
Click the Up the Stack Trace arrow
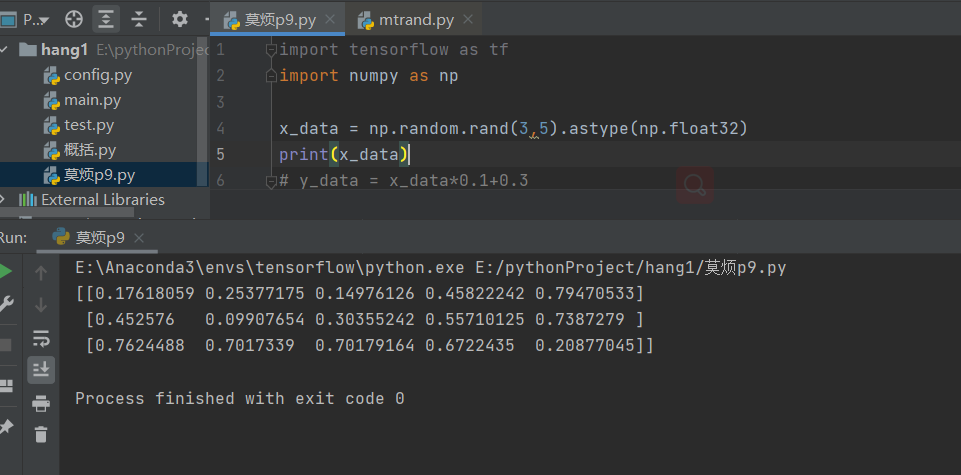(41, 273)
